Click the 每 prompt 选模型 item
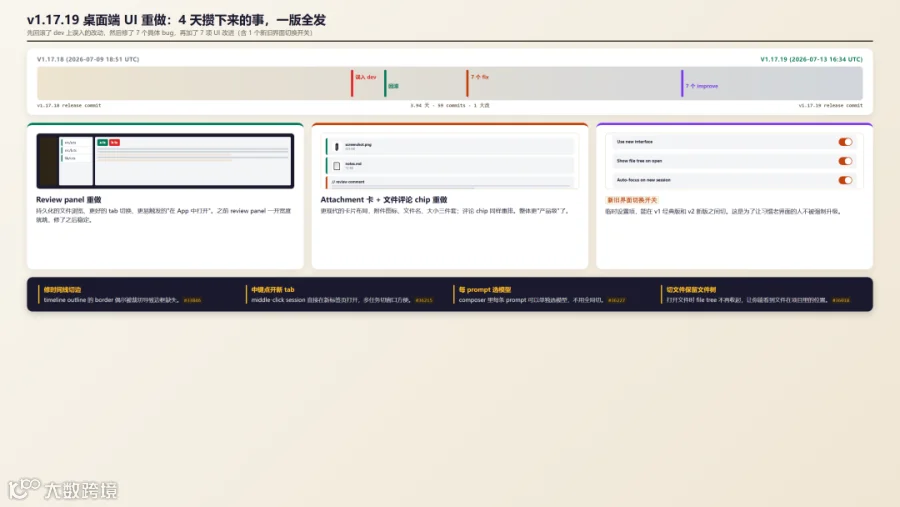The width and height of the screenshot is (900, 507). click(x=484, y=290)
